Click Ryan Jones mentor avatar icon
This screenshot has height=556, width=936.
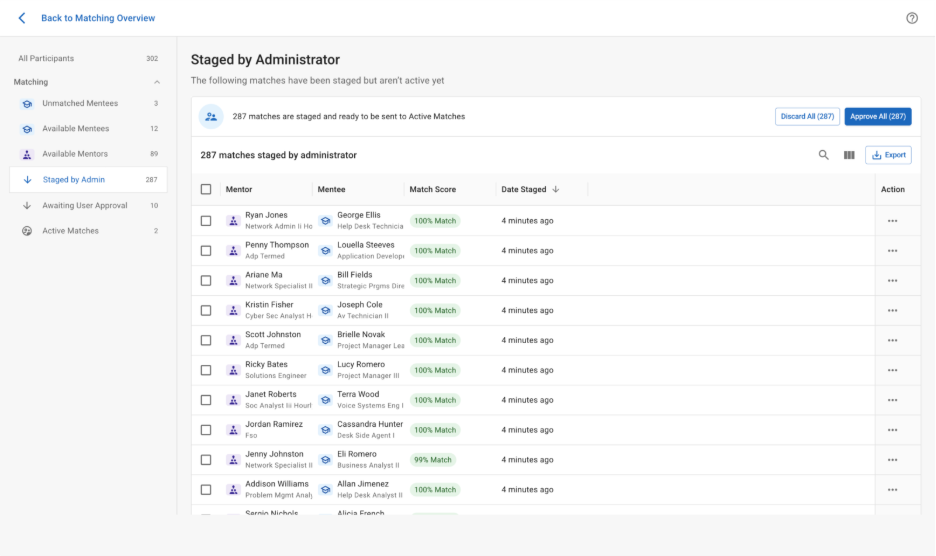point(233,221)
